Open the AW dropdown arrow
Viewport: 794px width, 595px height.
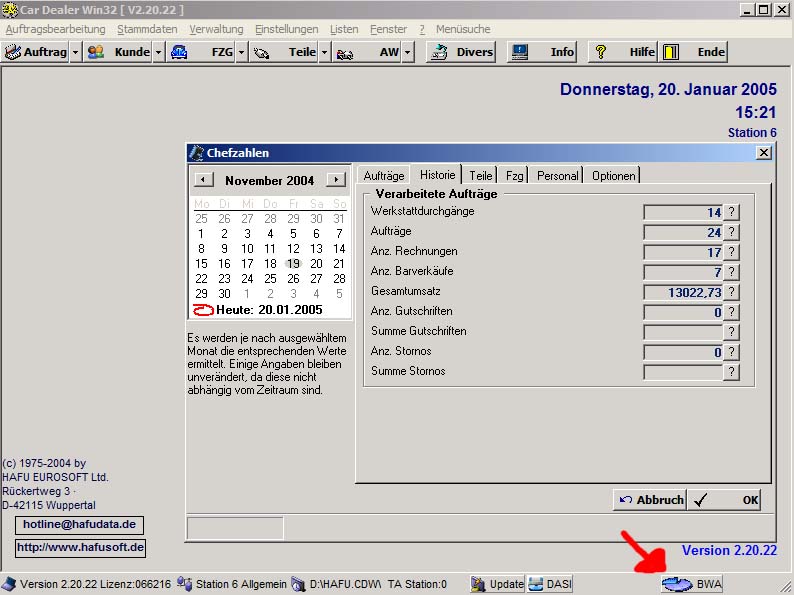pyautogui.click(x=407, y=52)
